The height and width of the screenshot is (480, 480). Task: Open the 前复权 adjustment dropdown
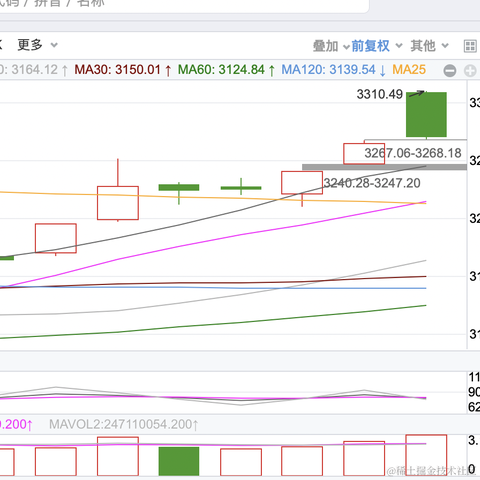click(377, 46)
